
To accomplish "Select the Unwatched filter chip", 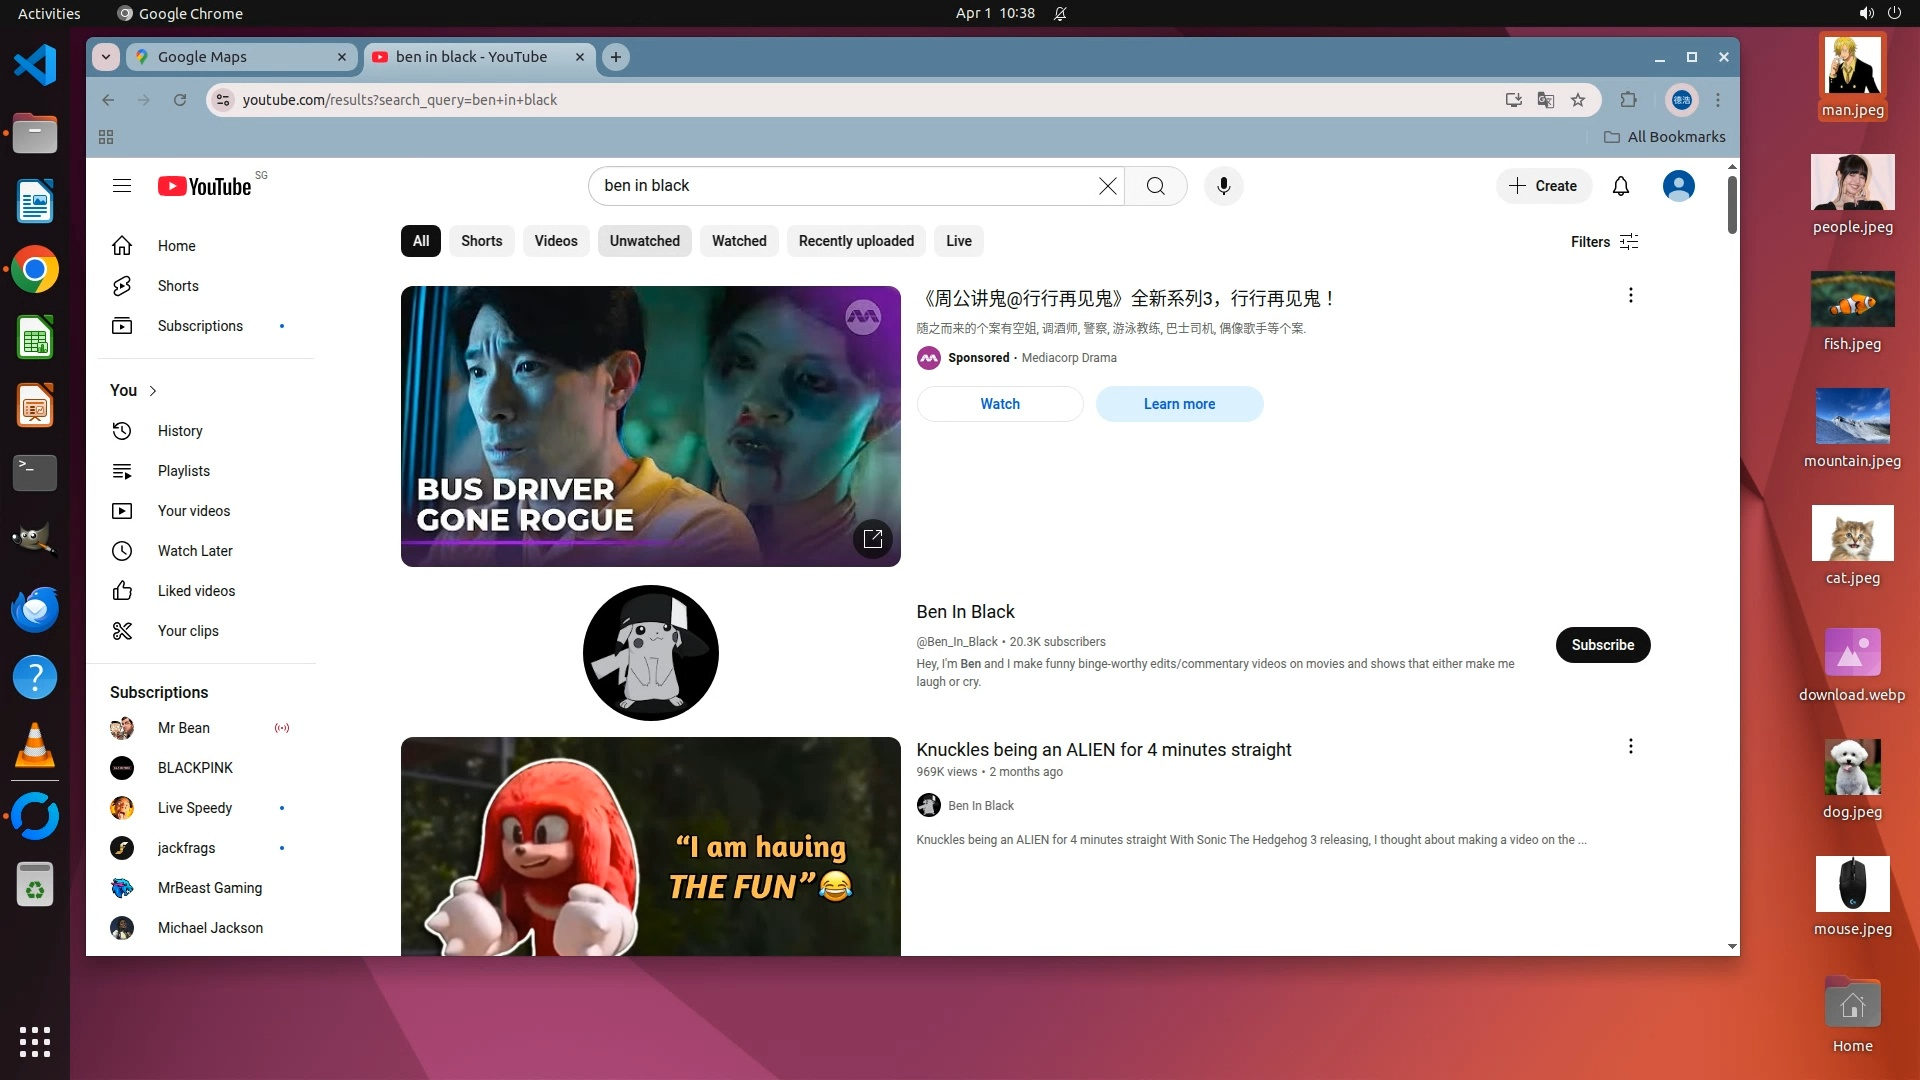I will (x=644, y=241).
